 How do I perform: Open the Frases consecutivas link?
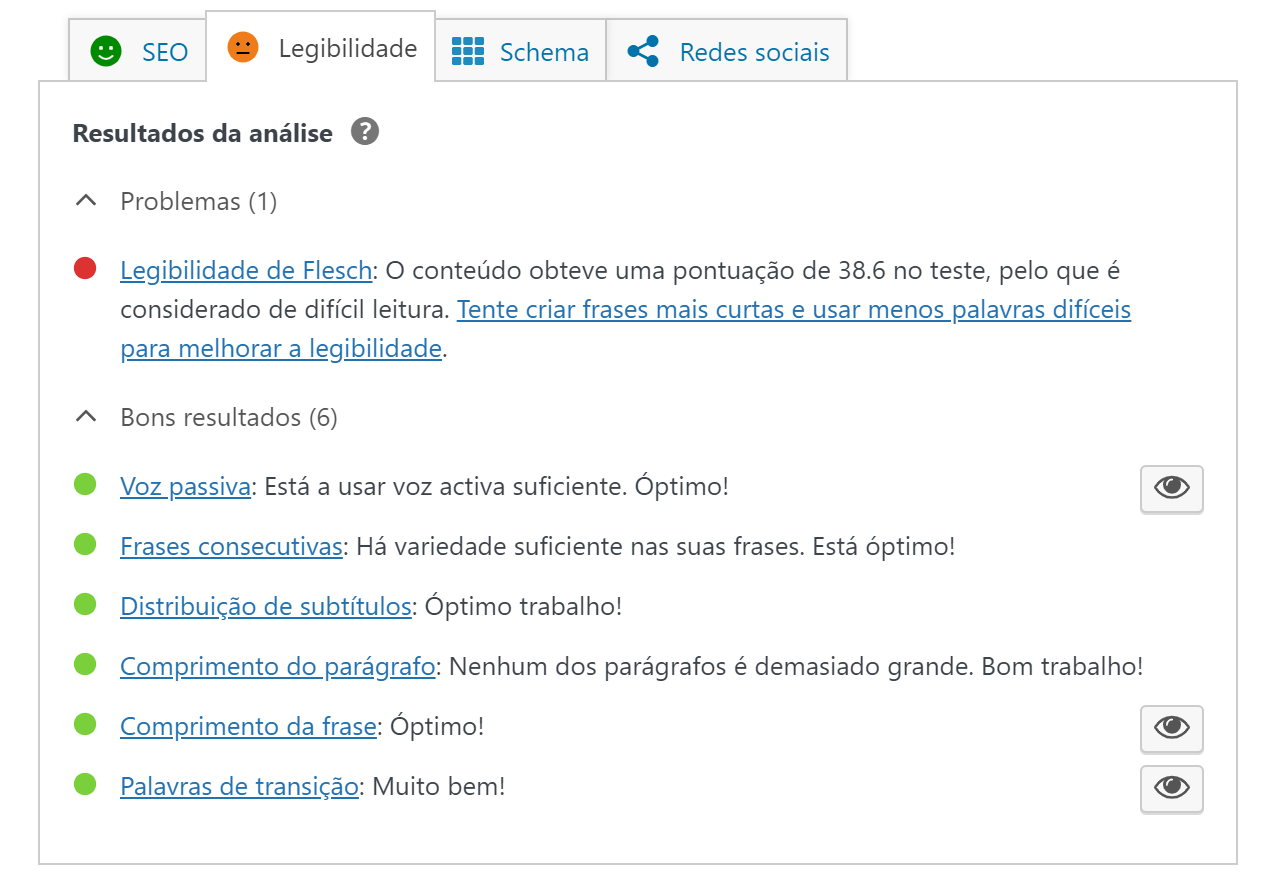[231, 547]
